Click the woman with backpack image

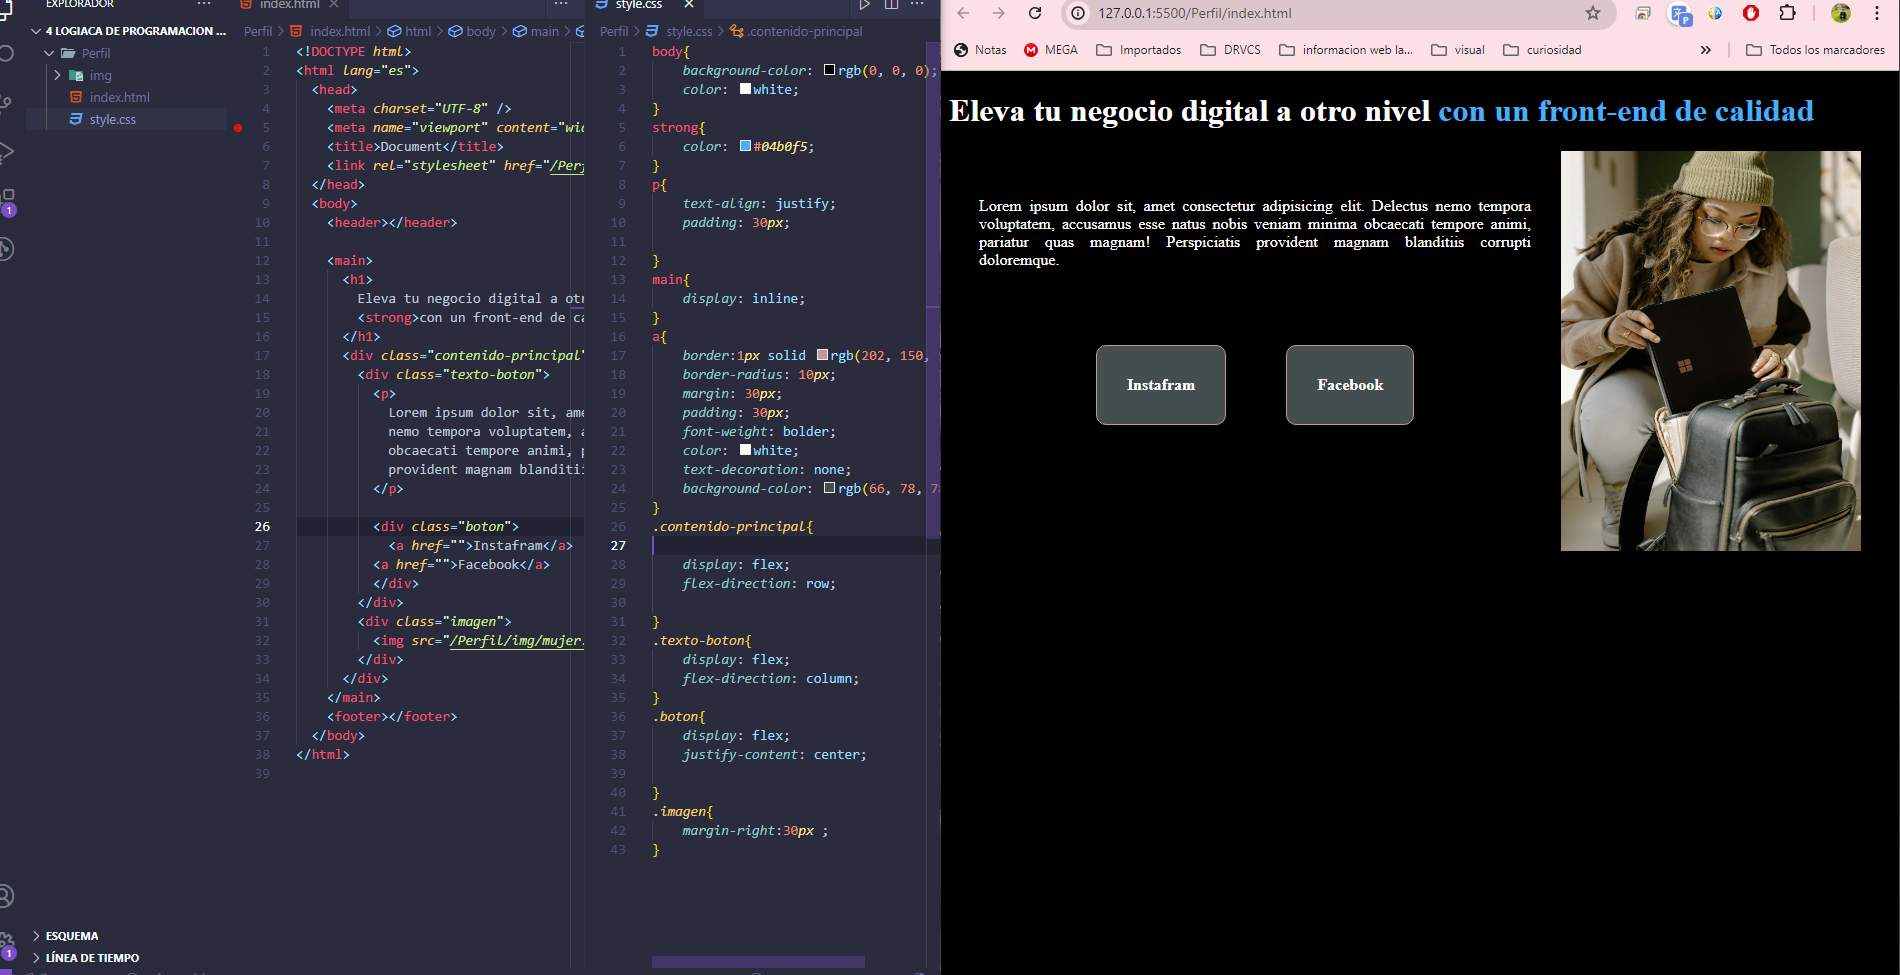coord(1711,351)
